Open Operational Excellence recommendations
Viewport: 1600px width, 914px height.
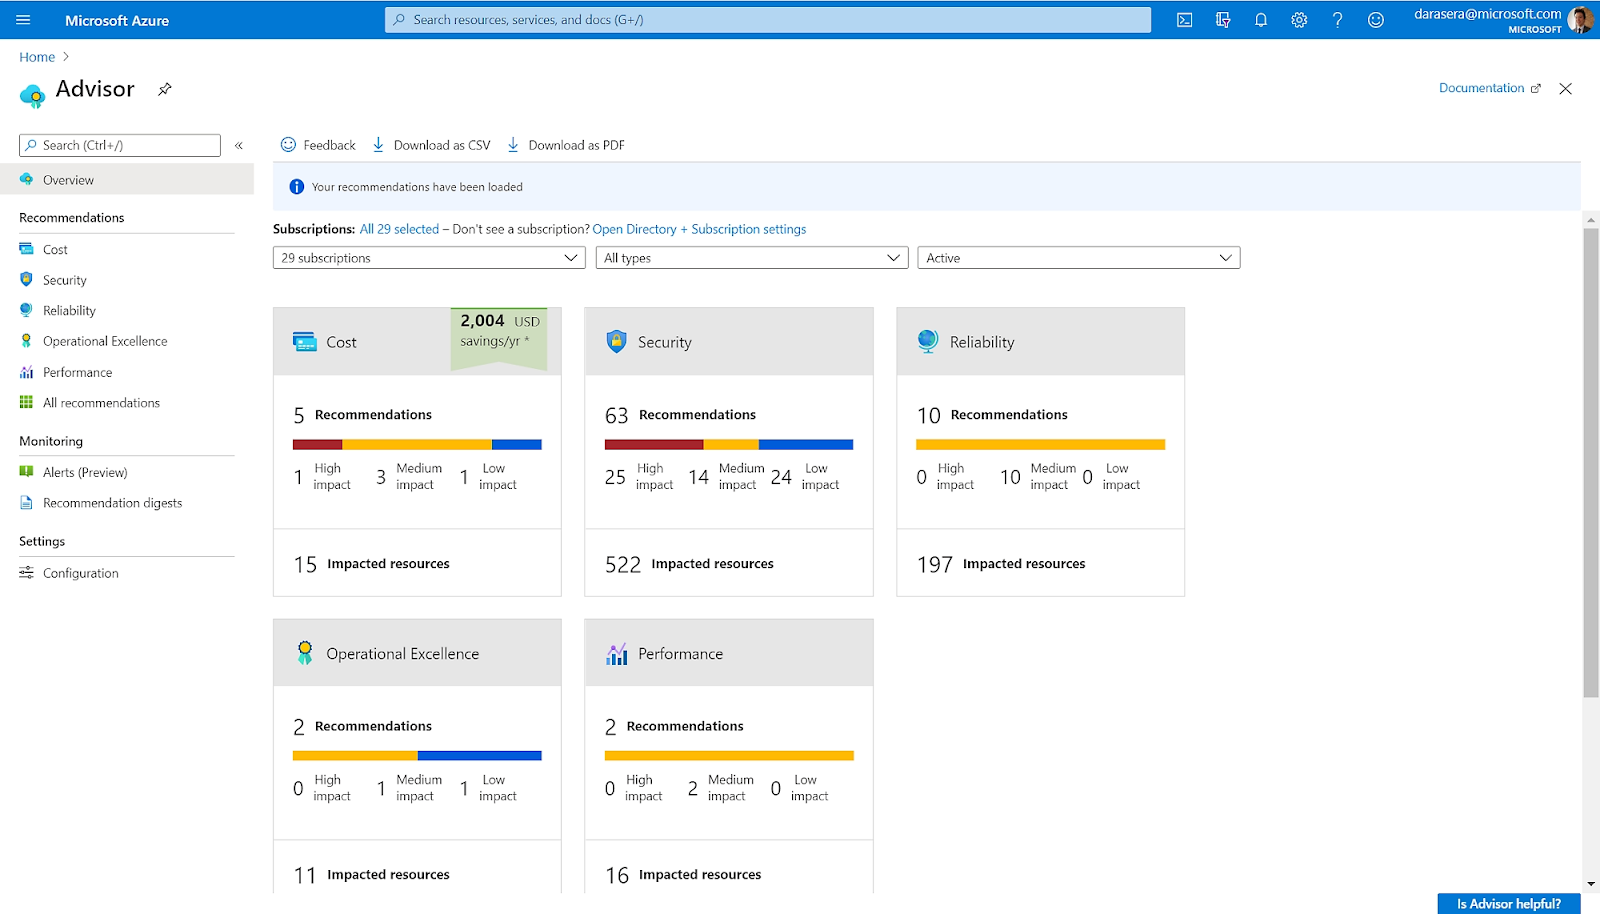[104, 340]
